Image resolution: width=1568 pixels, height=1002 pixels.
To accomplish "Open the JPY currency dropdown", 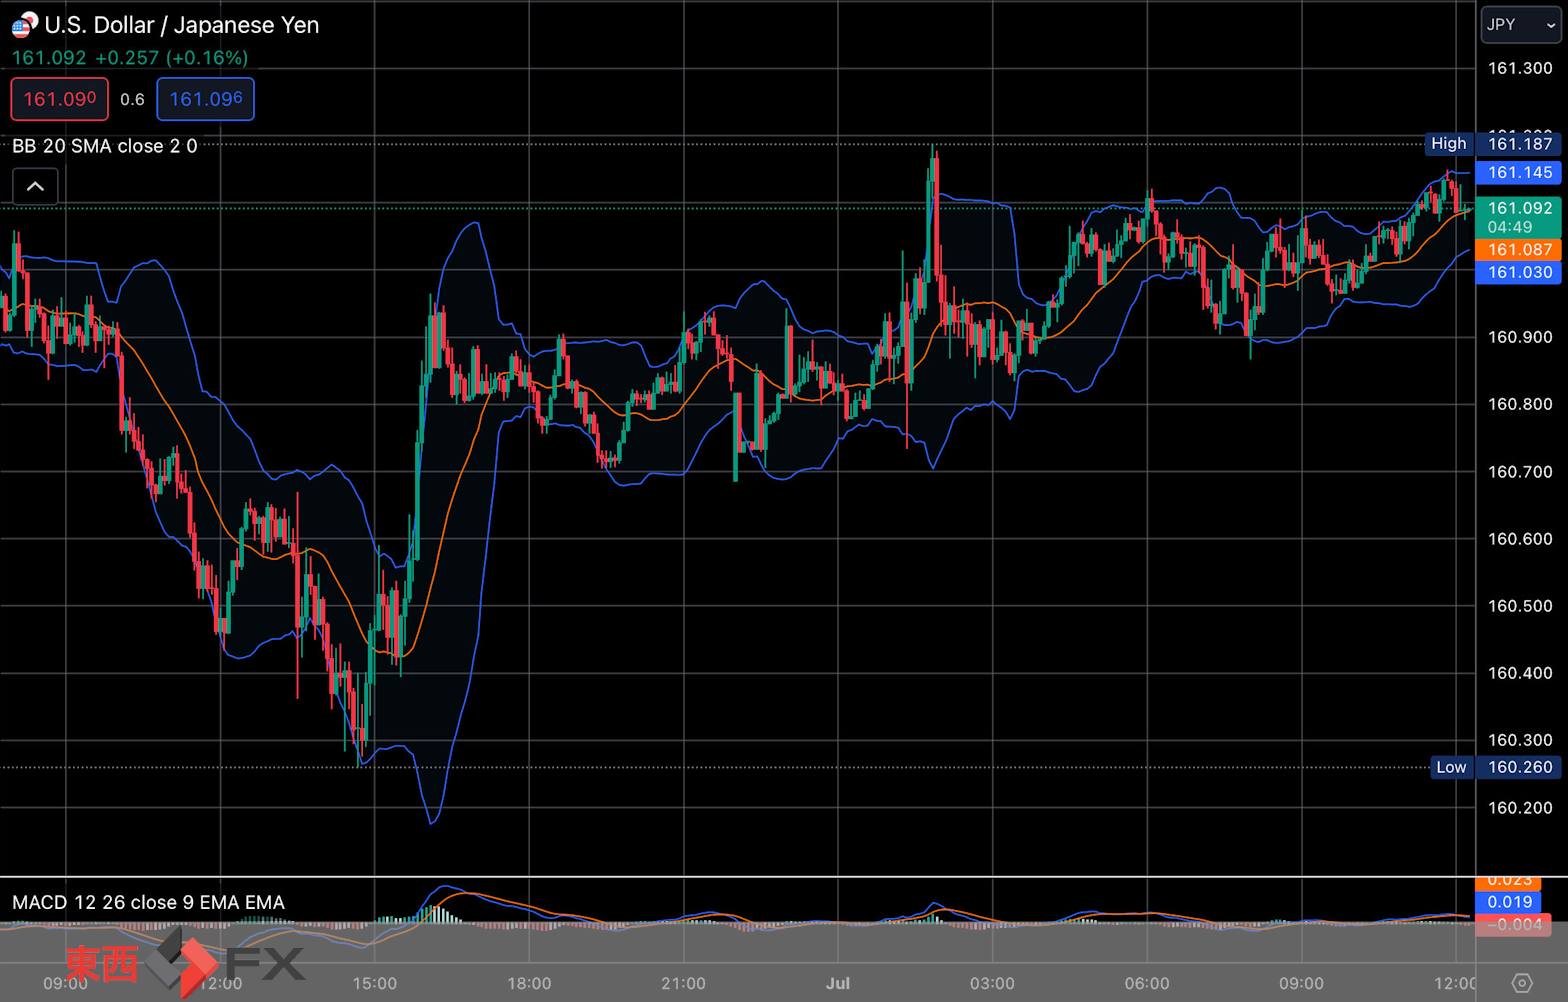I will [1520, 25].
